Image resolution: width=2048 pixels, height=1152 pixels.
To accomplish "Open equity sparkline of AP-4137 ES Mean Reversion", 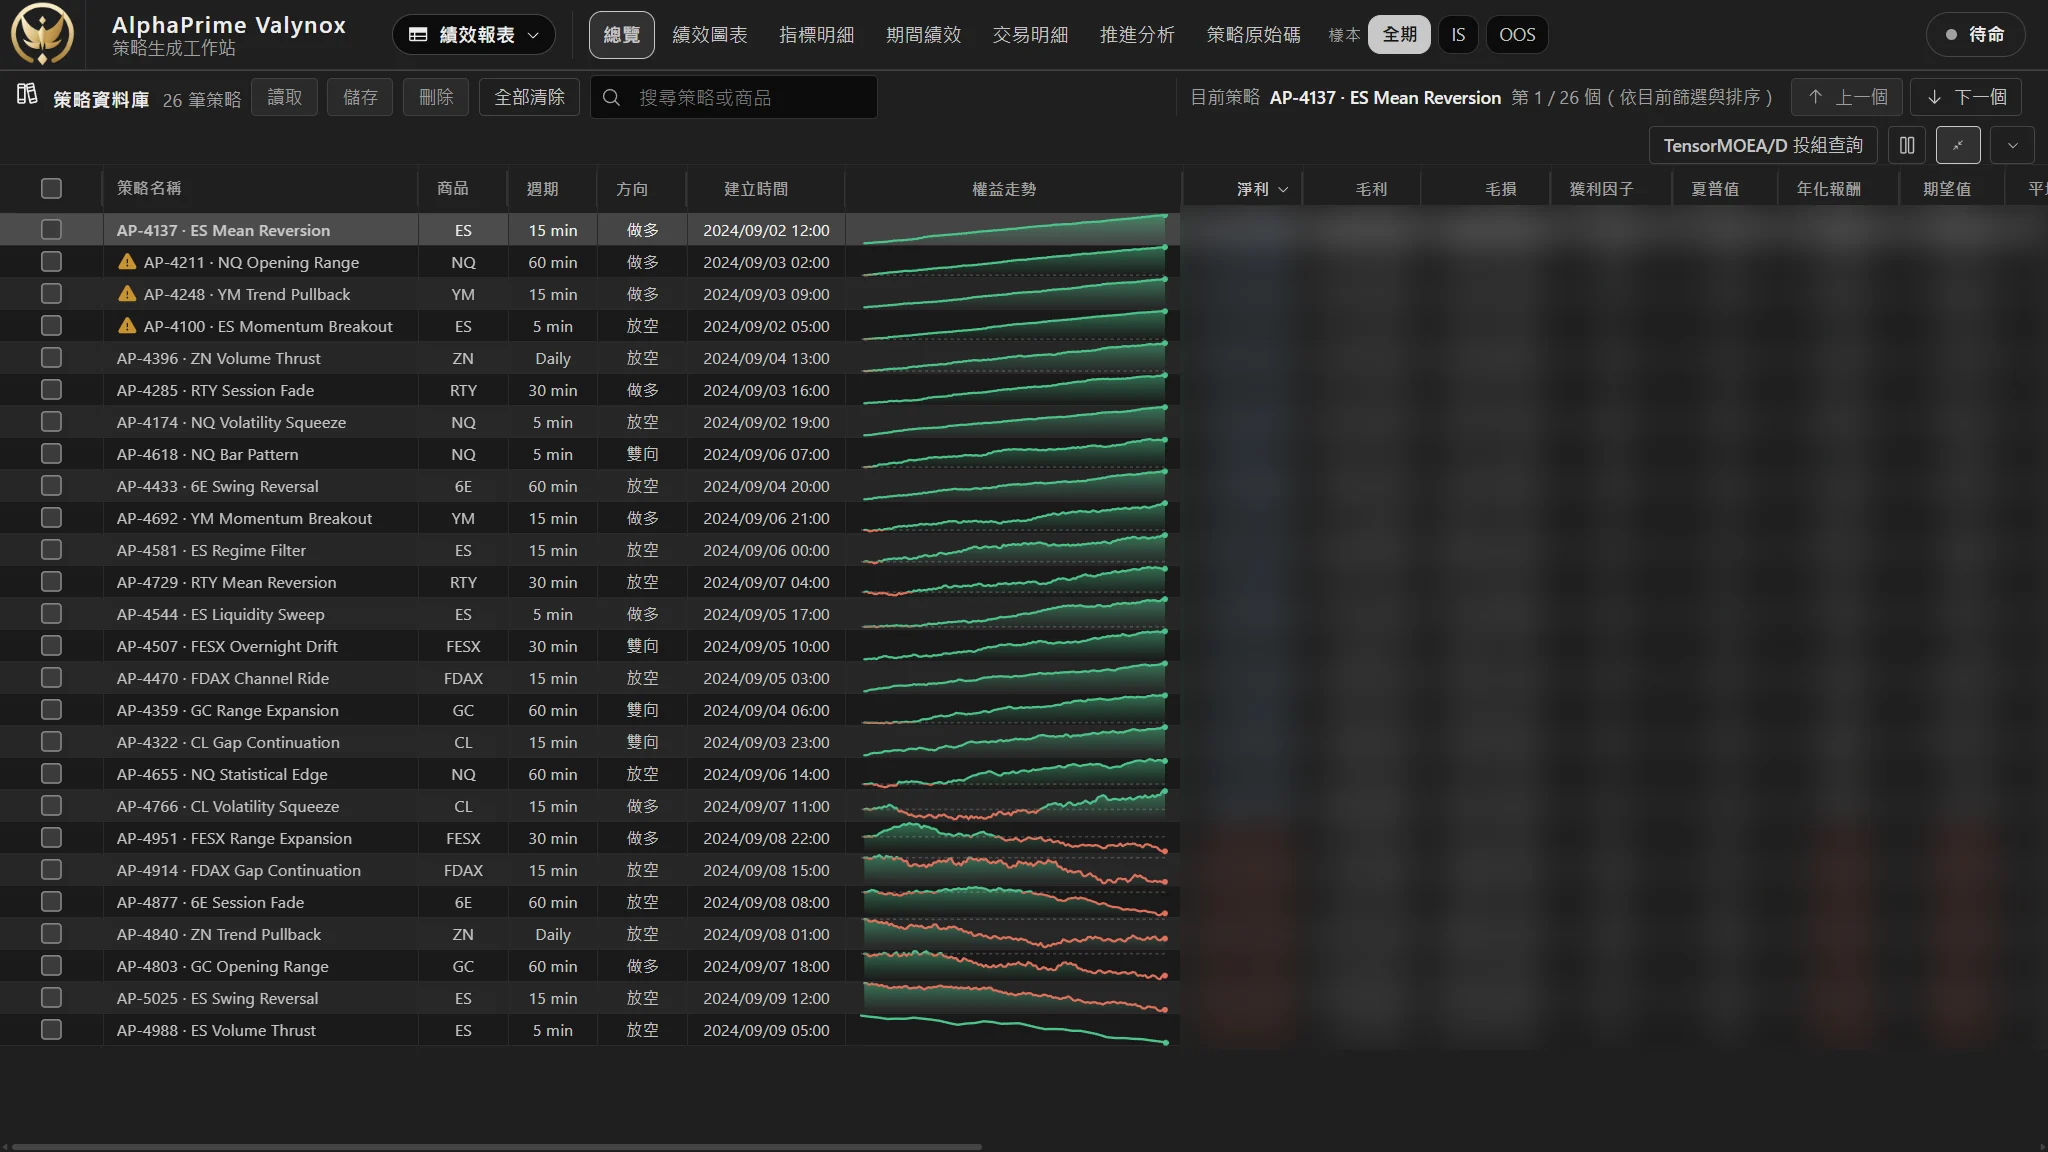I will click(1013, 230).
